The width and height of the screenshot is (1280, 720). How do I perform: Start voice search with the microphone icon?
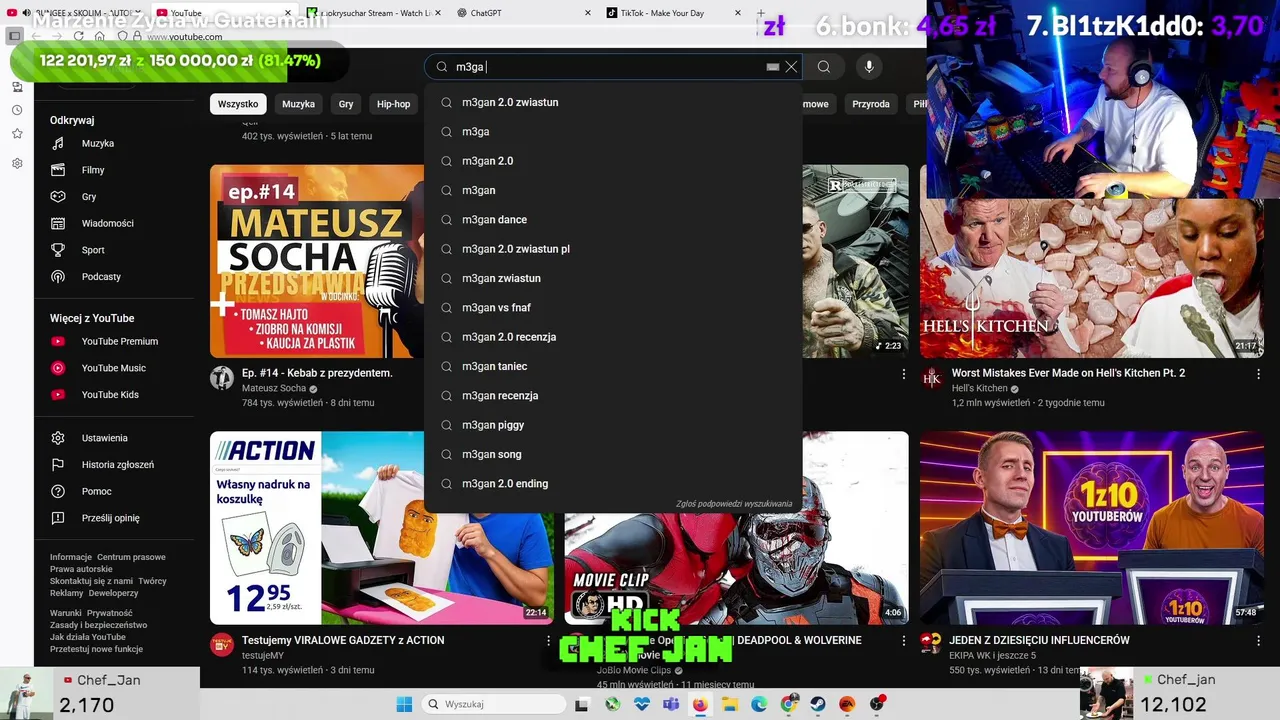(869, 67)
